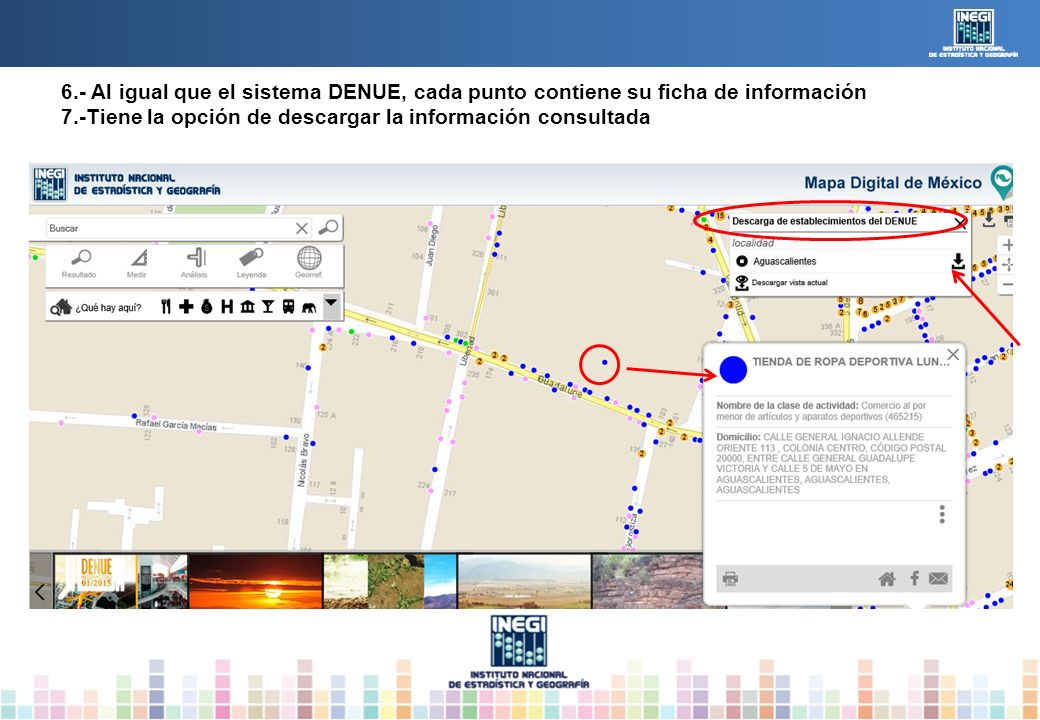Image resolution: width=1040 pixels, height=720 pixels.
Task: Open the Georref. globe tool
Action: (x=309, y=263)
